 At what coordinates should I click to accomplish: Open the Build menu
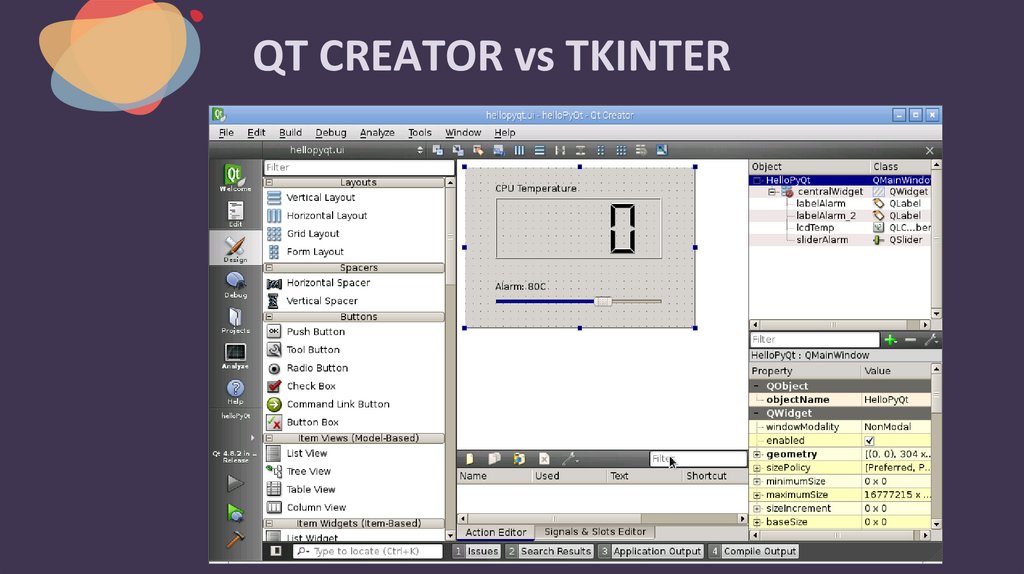290,133
